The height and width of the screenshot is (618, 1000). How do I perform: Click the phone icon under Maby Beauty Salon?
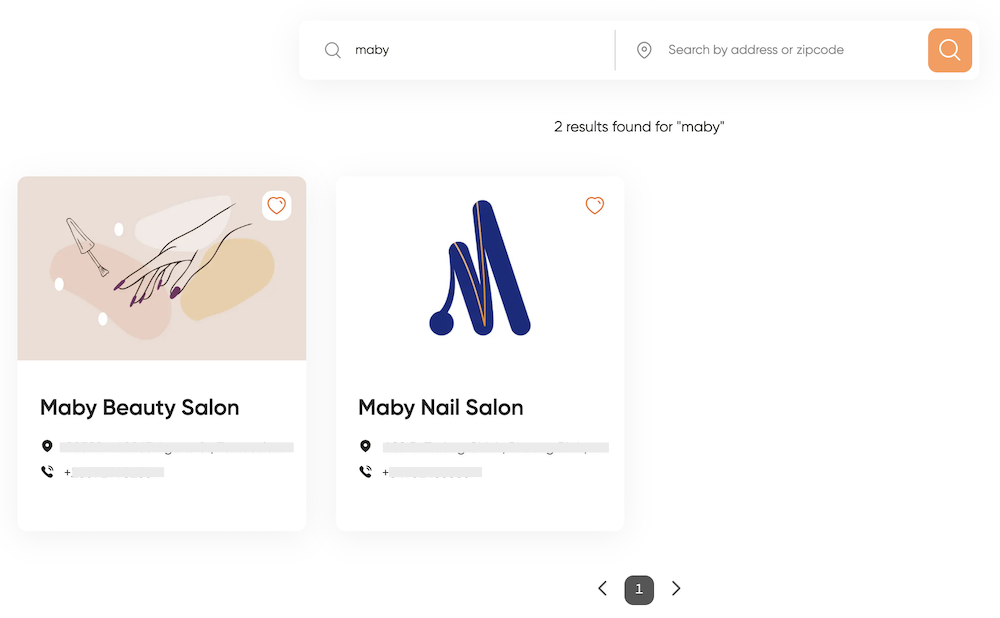[47, 472]
